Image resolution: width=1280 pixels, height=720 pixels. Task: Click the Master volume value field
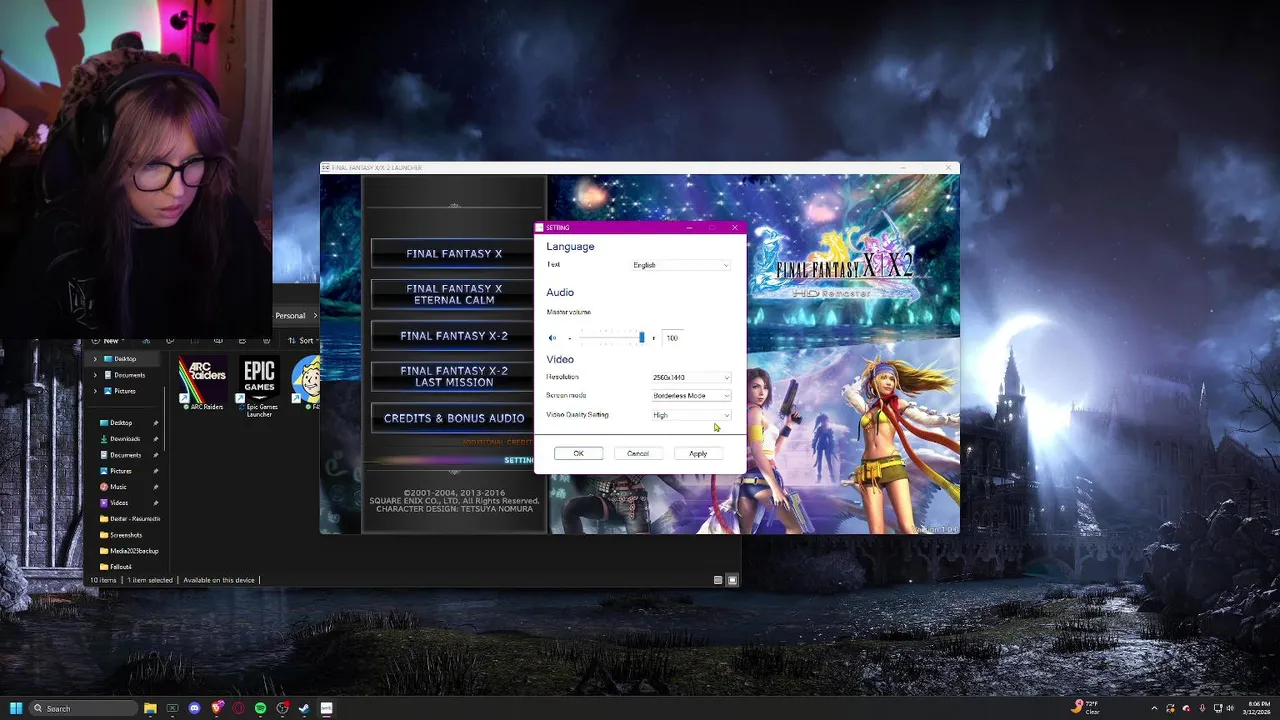(x=673, y=338)
